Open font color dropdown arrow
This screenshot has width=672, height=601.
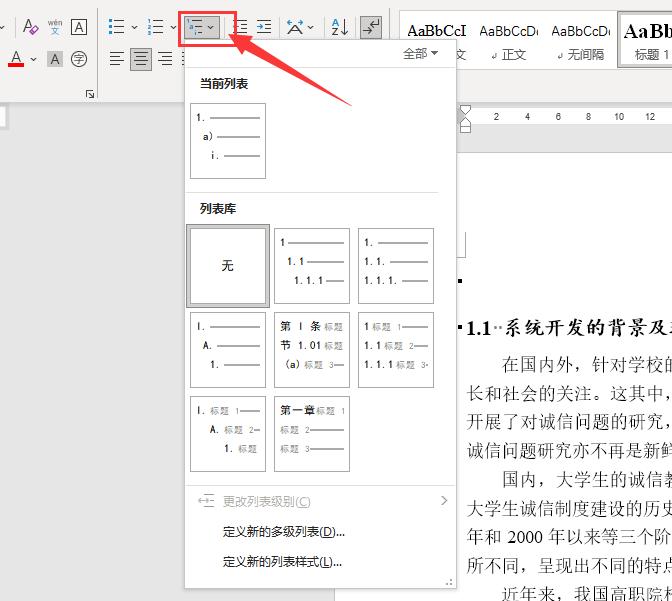[33, 59]
